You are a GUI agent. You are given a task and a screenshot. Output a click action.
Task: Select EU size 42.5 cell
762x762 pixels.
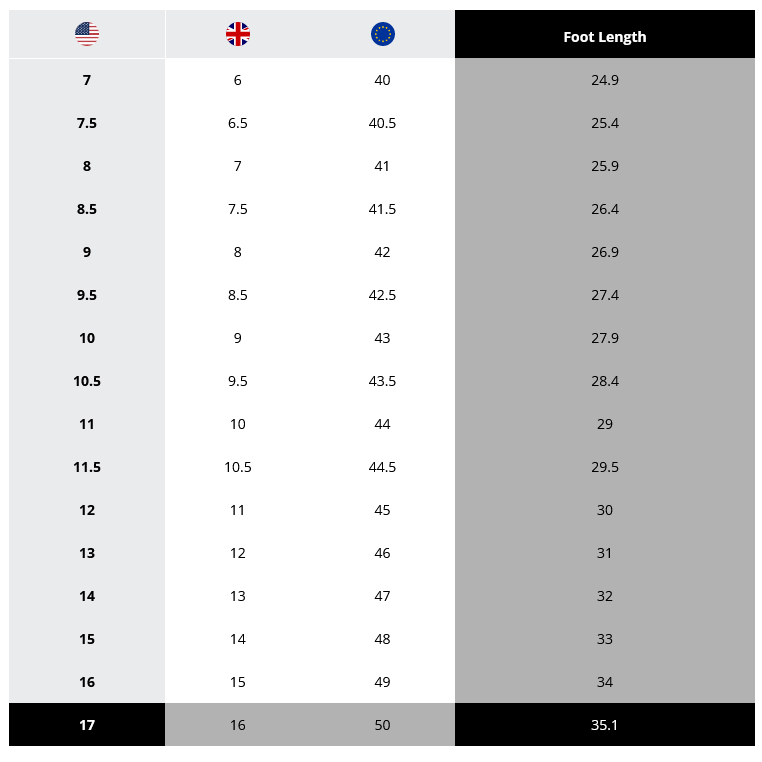point(382,295)
